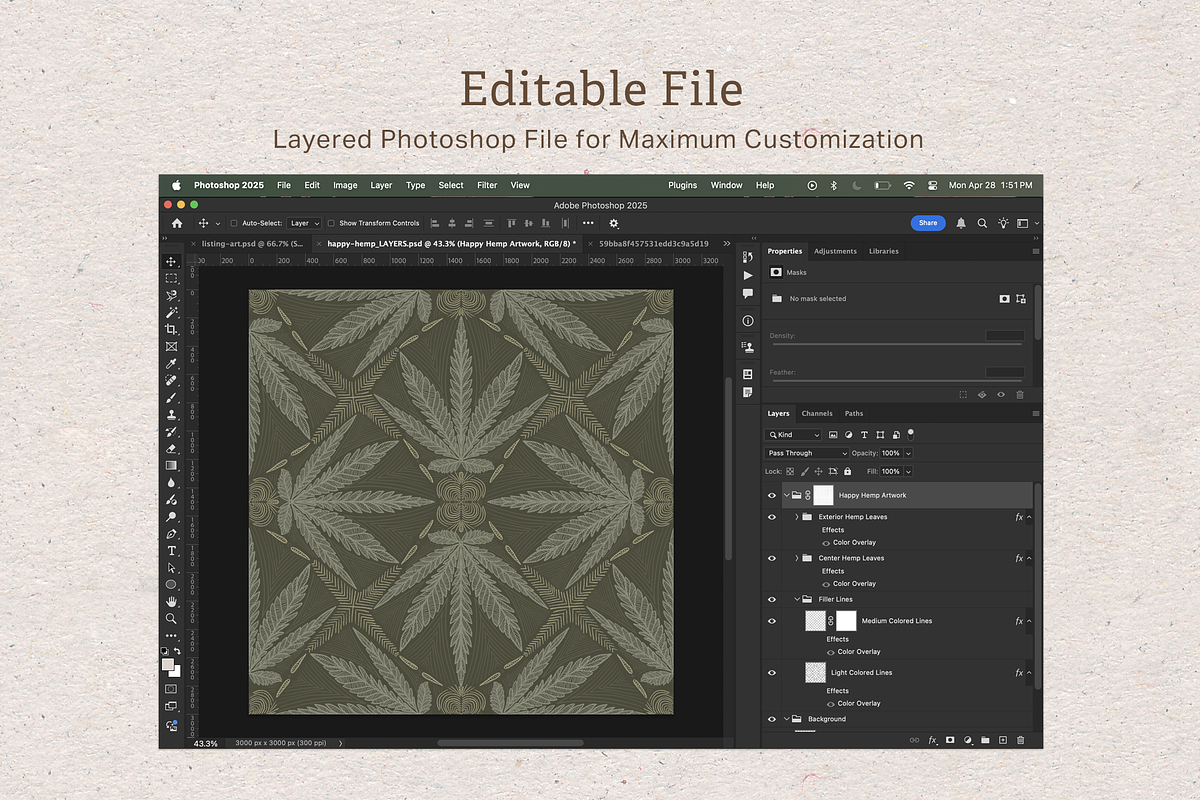Add layer mask icon in Layers panel
This screenshot has width=1200, height=800.
(x=950, y=740)
